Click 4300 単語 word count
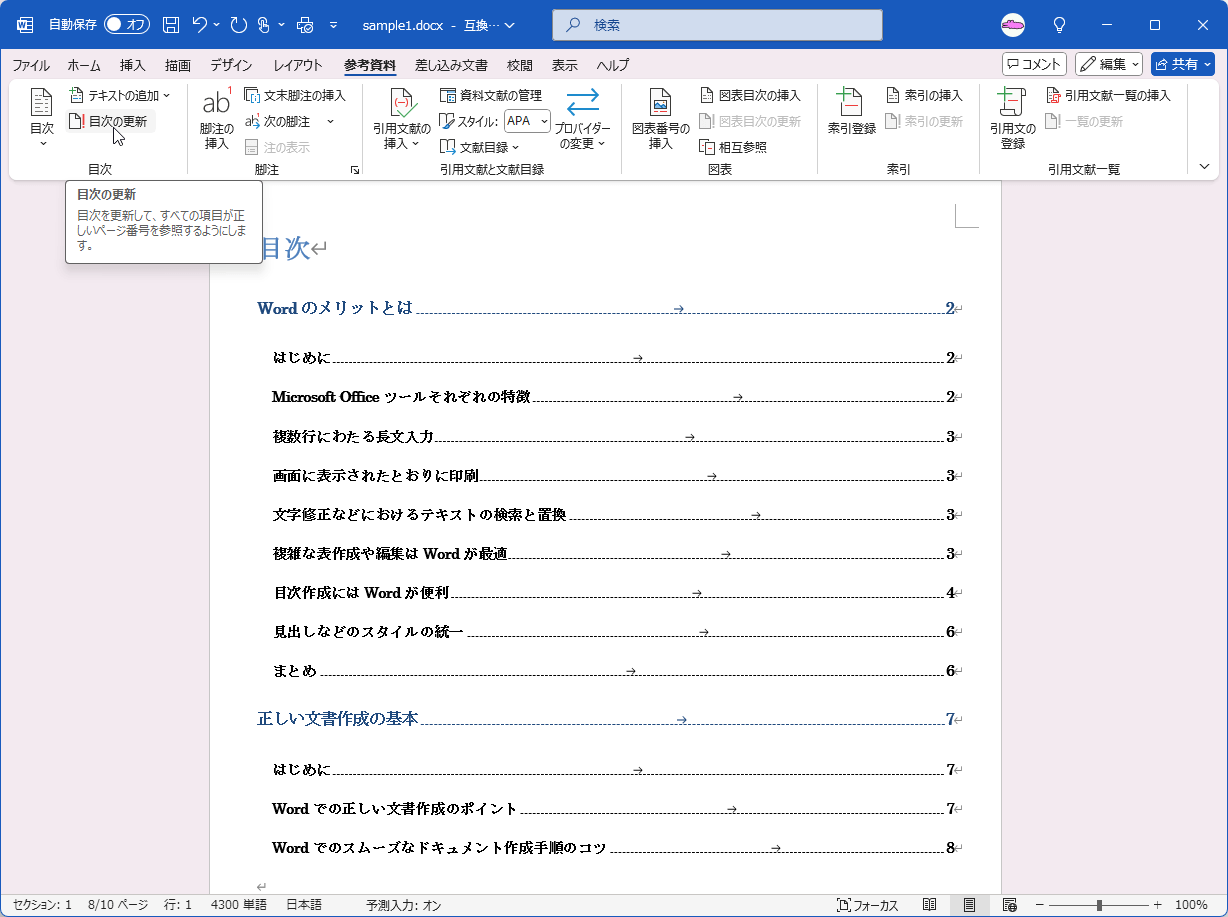Screen dimensions: 1228x917 [x=239, y=905]
